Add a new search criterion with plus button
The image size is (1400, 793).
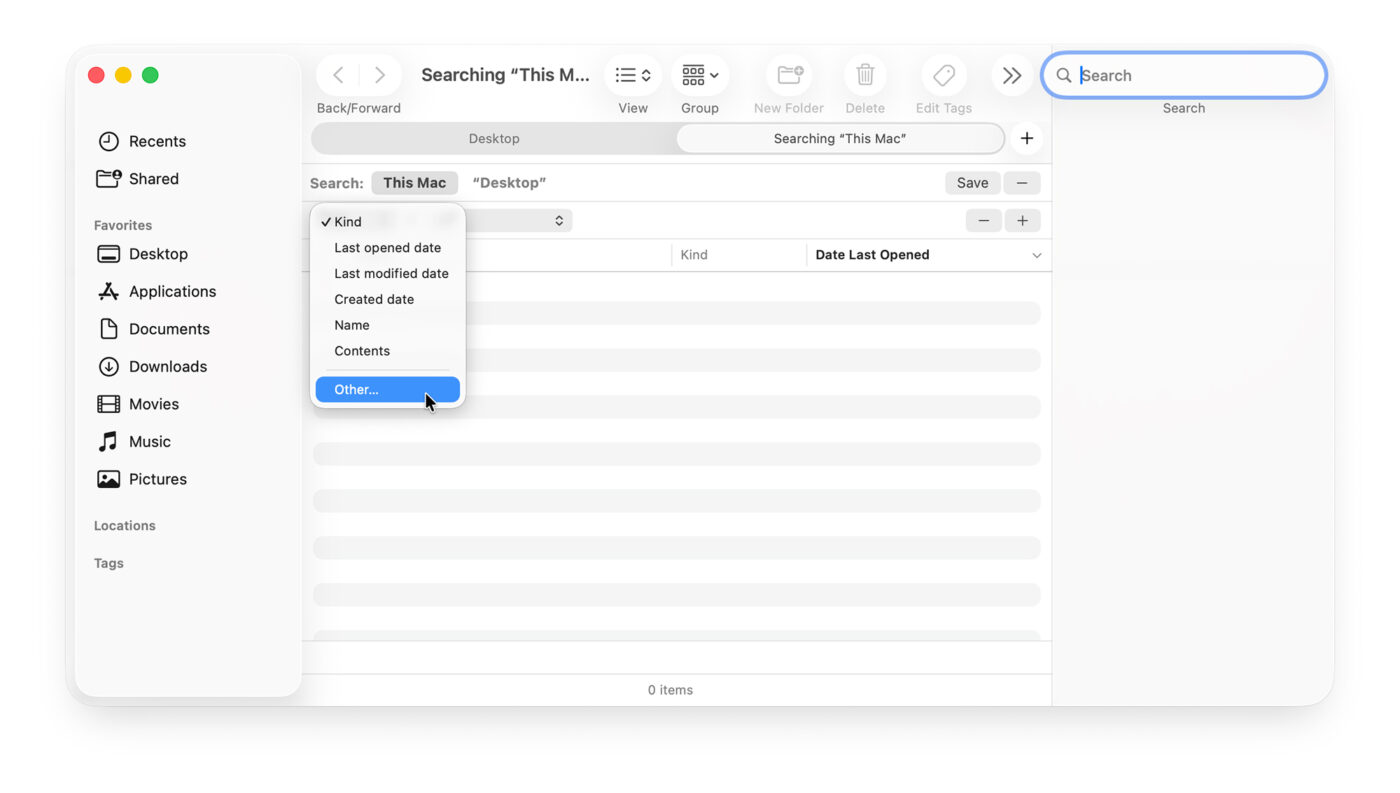1022,220
